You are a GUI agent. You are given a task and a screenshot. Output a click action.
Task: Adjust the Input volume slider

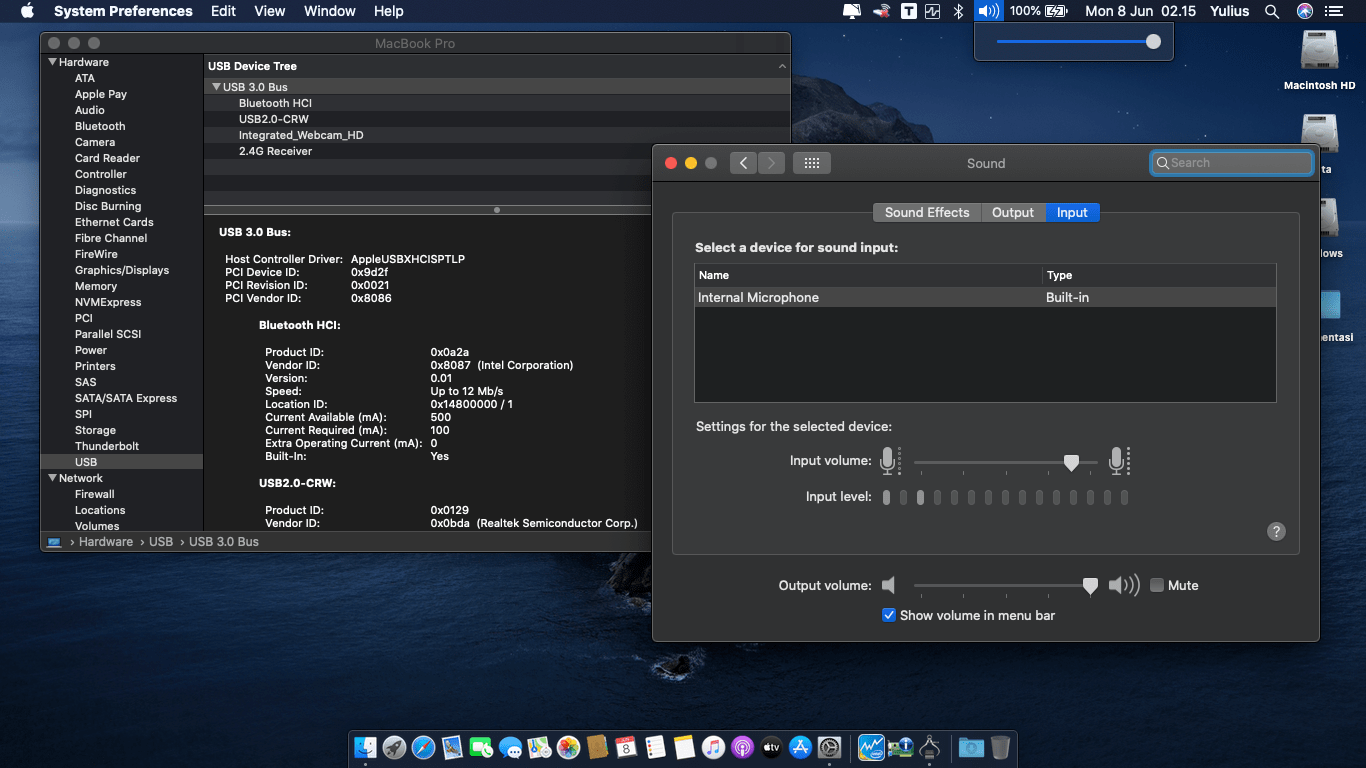click(1071, 462)
